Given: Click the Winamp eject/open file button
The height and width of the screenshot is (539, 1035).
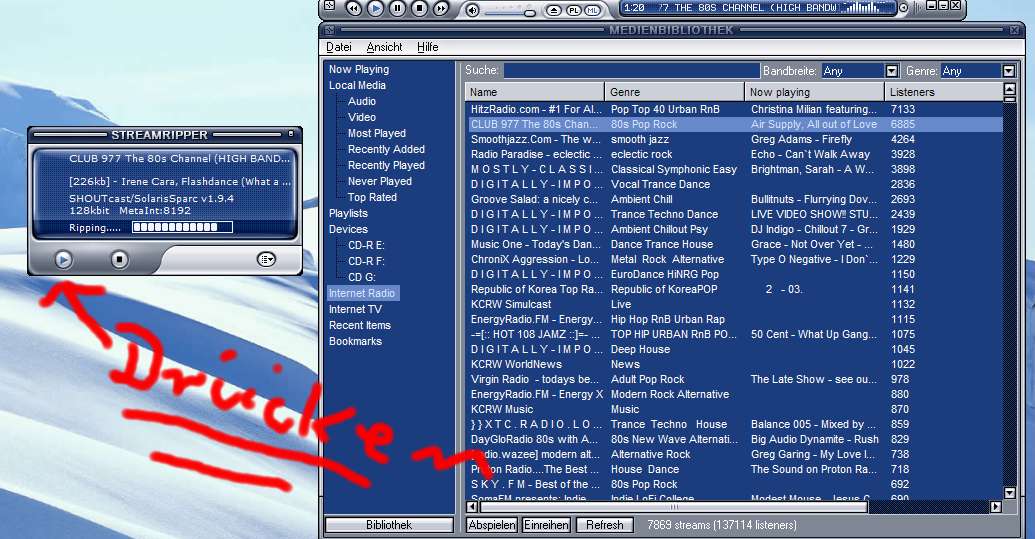Looking at the screenshot, I should tap(554, 10).
